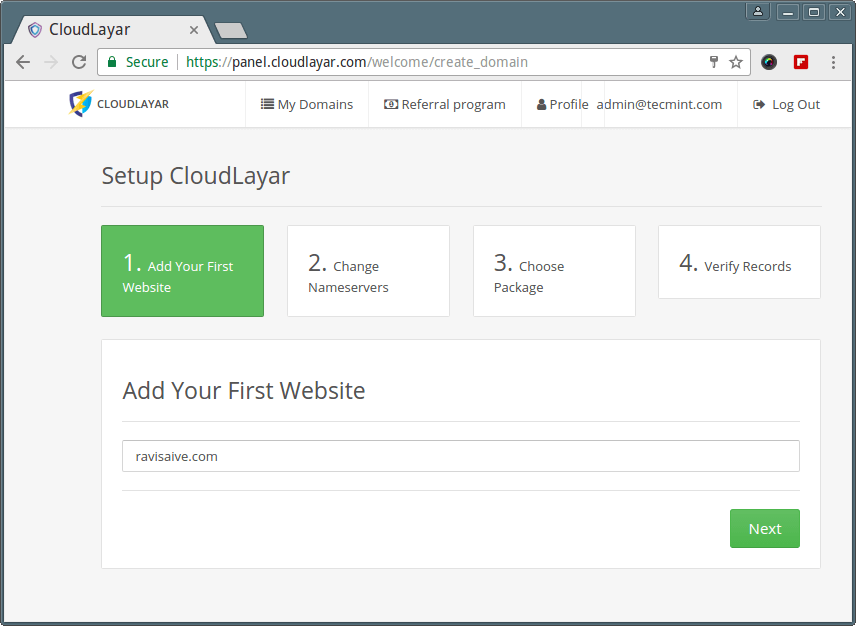The height and width of the screenshot is (626, 856).
Task: Select step 4 Verify Records
Action: coord(739,262)
